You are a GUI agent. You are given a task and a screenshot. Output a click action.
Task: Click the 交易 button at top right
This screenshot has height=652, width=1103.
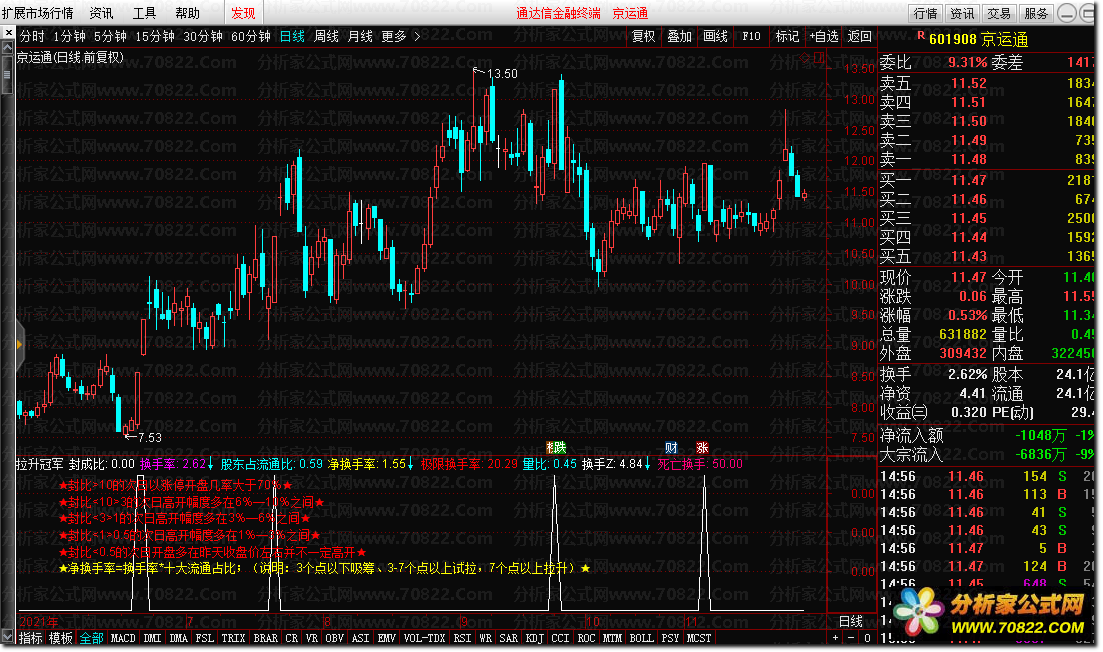(x=998, y=13)
